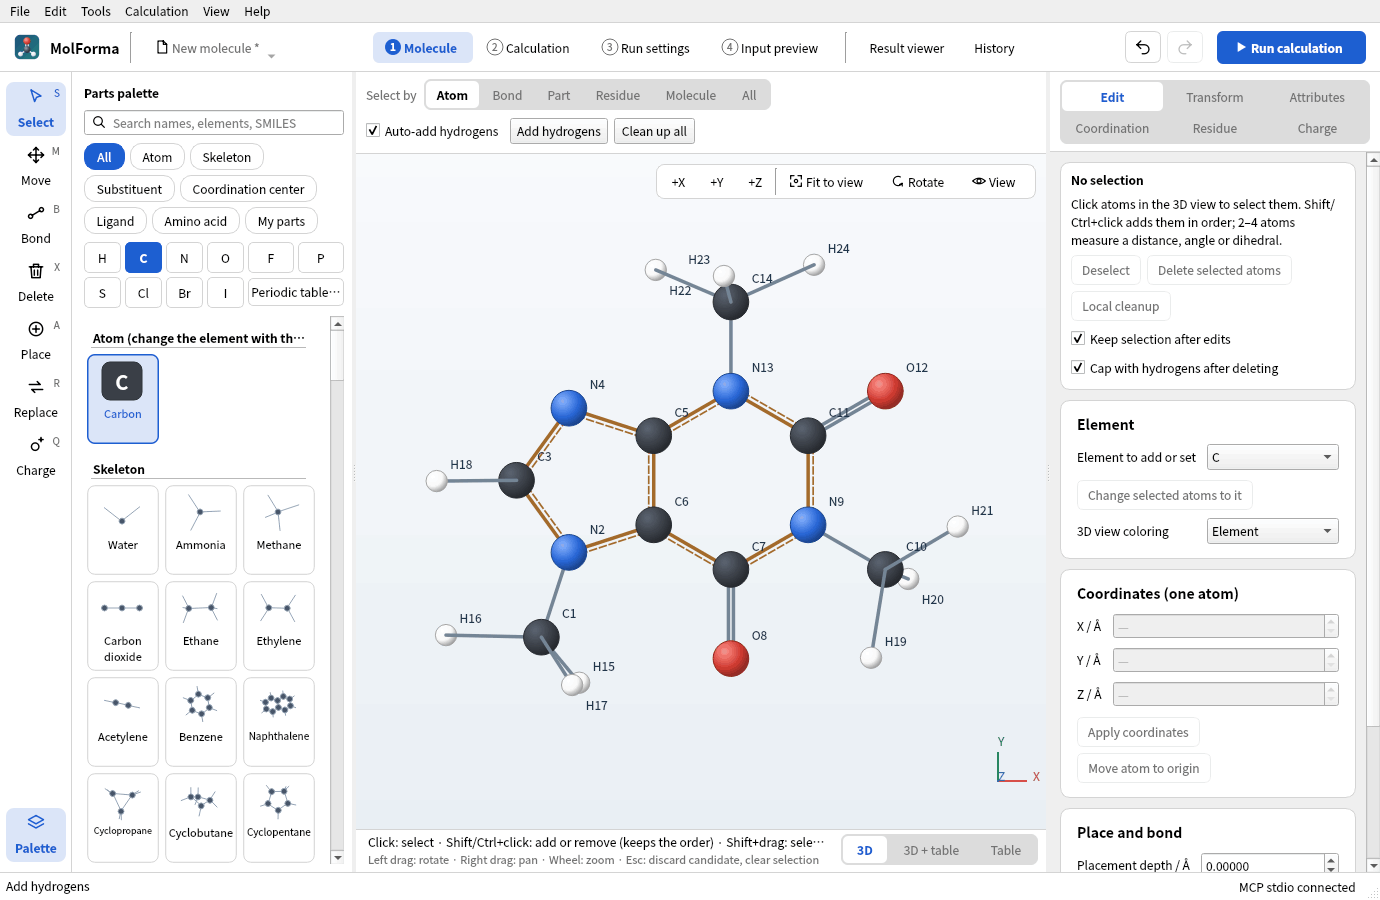Screen dimensions: 1380x900
Task: Set Select by to Bond
Action: [x=507, y=95]
